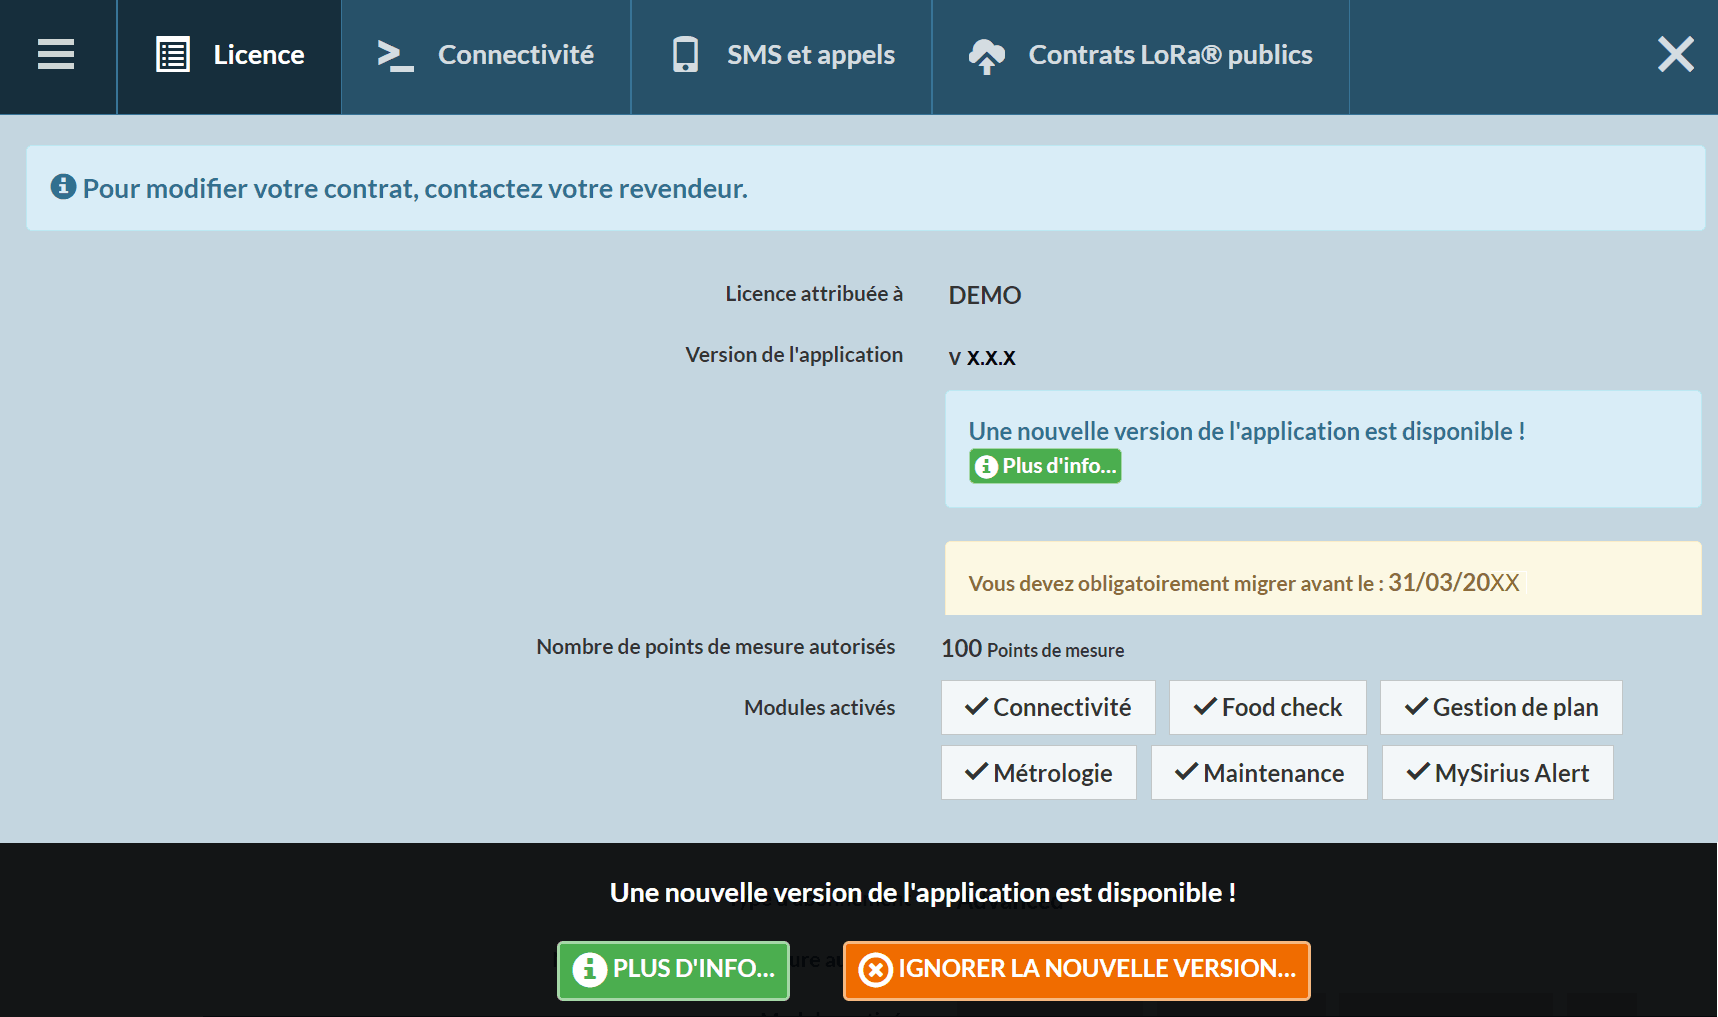The height and width of the screenshot is (1017, 1718).
Task: Click new version text in blue box
Action: tap(1247, 431)
